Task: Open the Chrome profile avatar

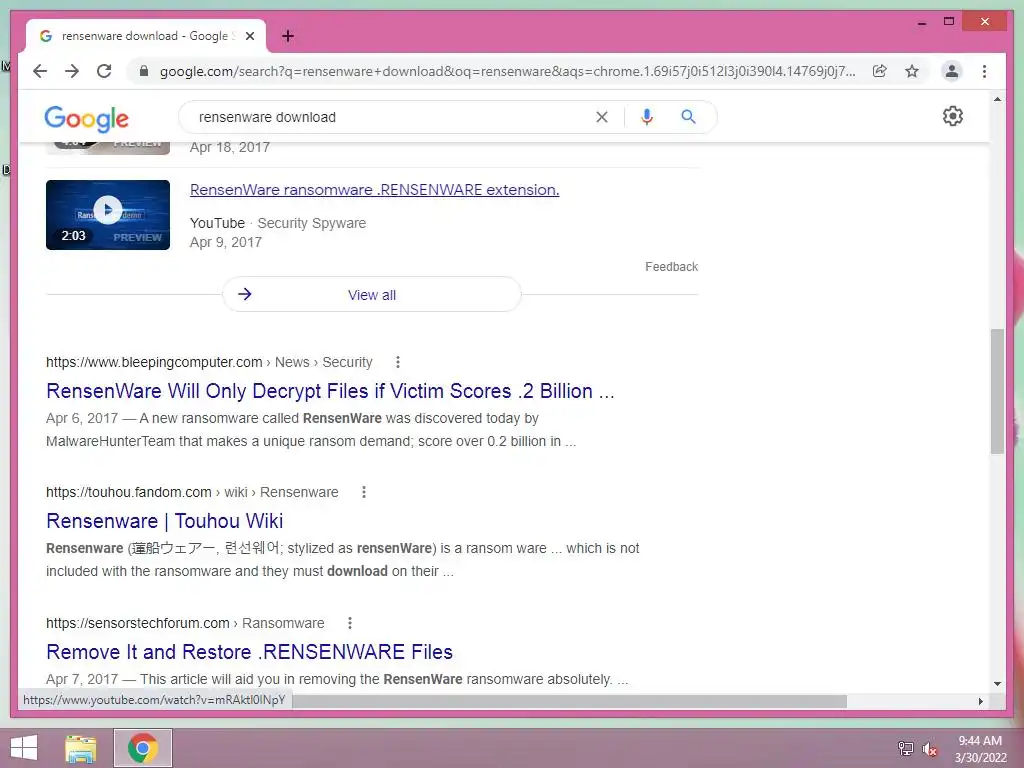Action: pyautogui.click(x=952, y=71)
